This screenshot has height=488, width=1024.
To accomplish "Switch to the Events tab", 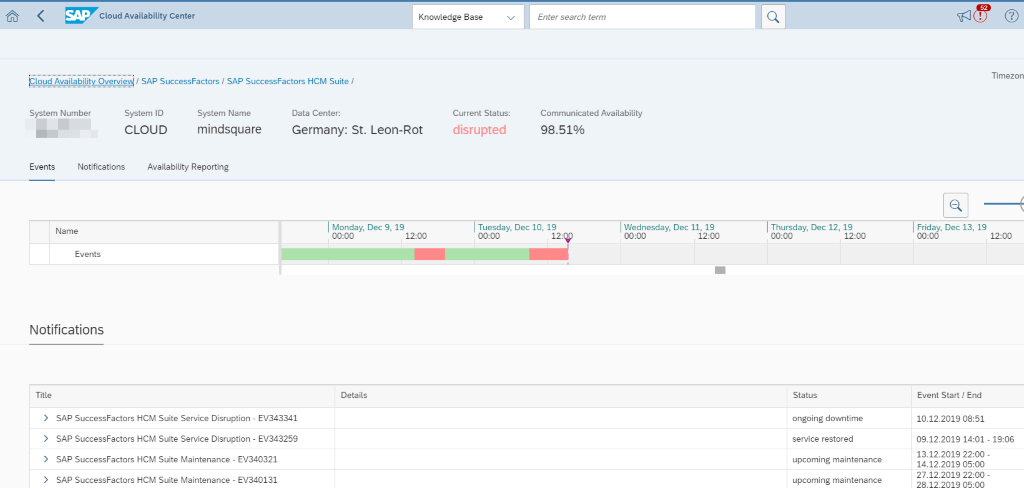I will (42, 167).
